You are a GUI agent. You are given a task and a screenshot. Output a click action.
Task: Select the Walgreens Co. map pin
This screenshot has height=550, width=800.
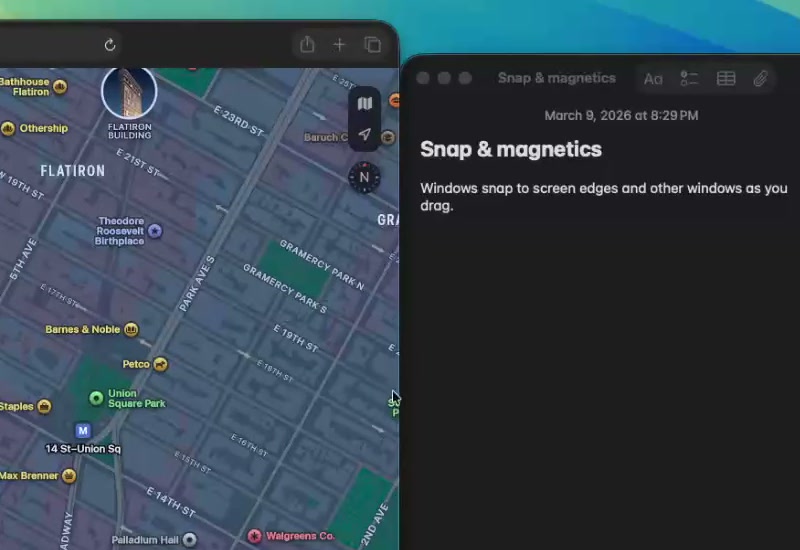tap(254, 536)
